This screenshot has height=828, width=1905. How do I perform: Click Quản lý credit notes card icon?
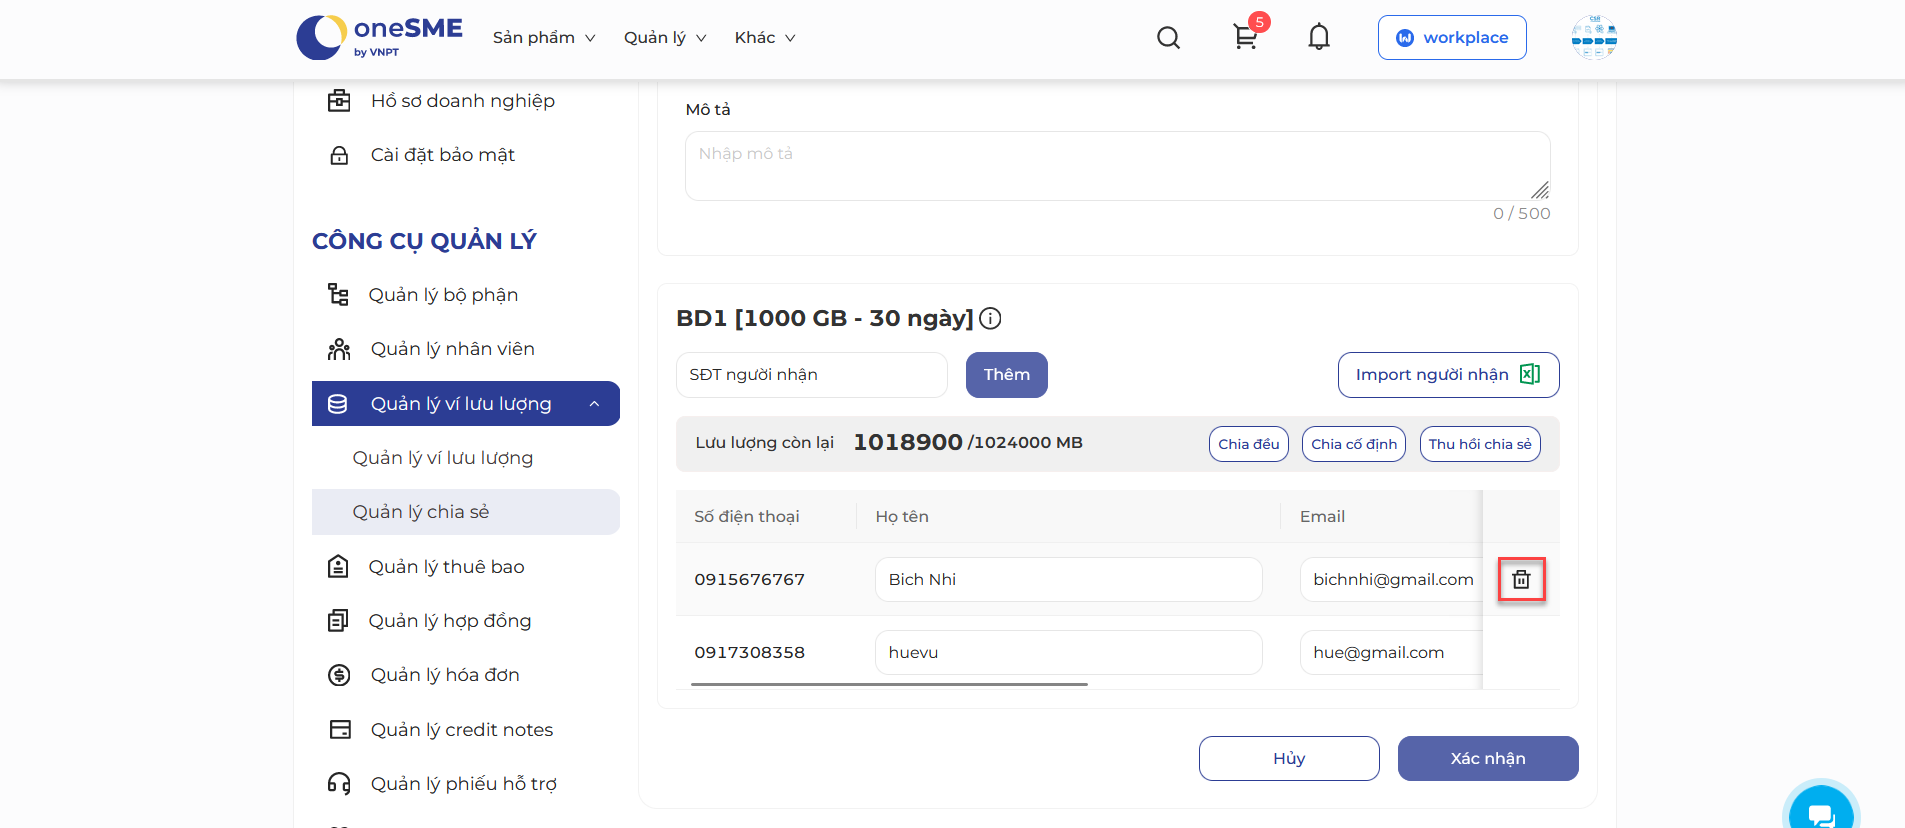340,730
